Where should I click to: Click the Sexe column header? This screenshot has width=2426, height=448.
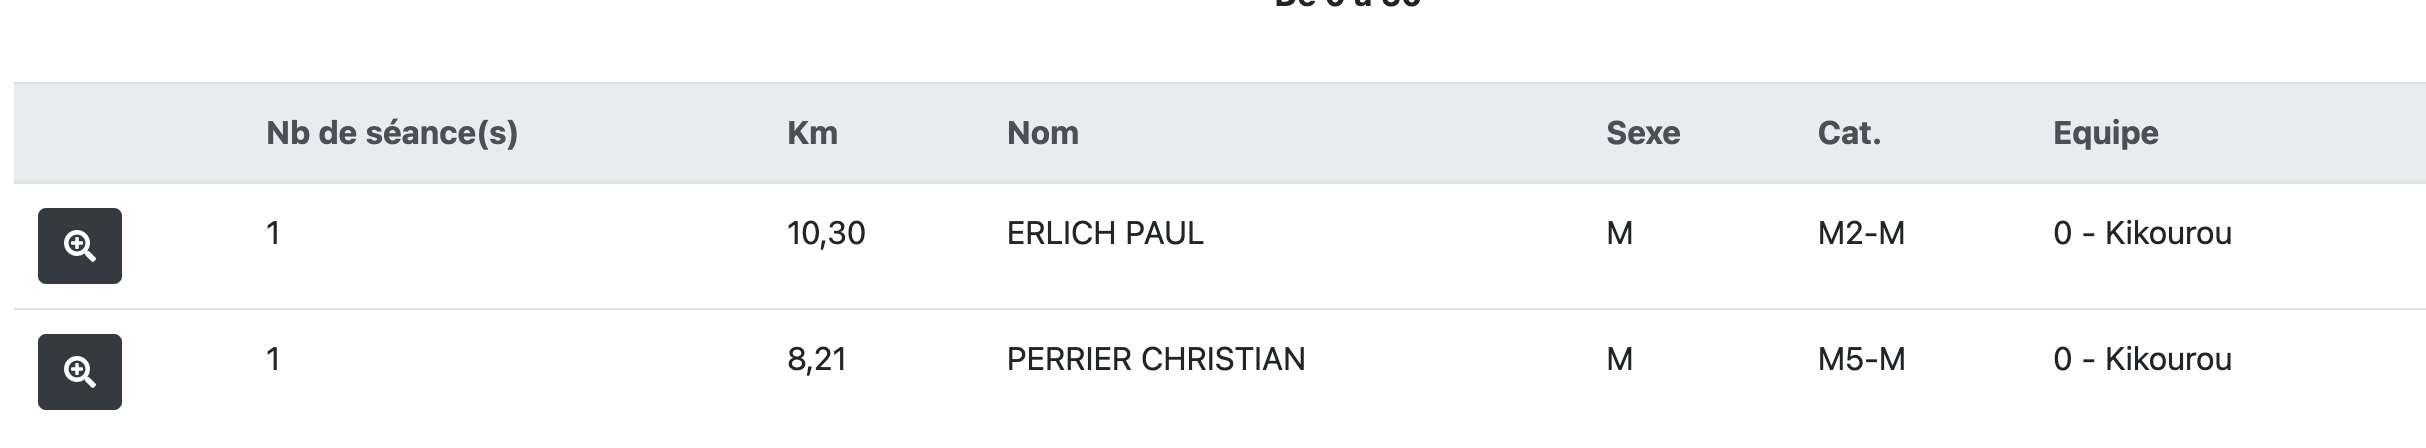tap(1643, 133)
